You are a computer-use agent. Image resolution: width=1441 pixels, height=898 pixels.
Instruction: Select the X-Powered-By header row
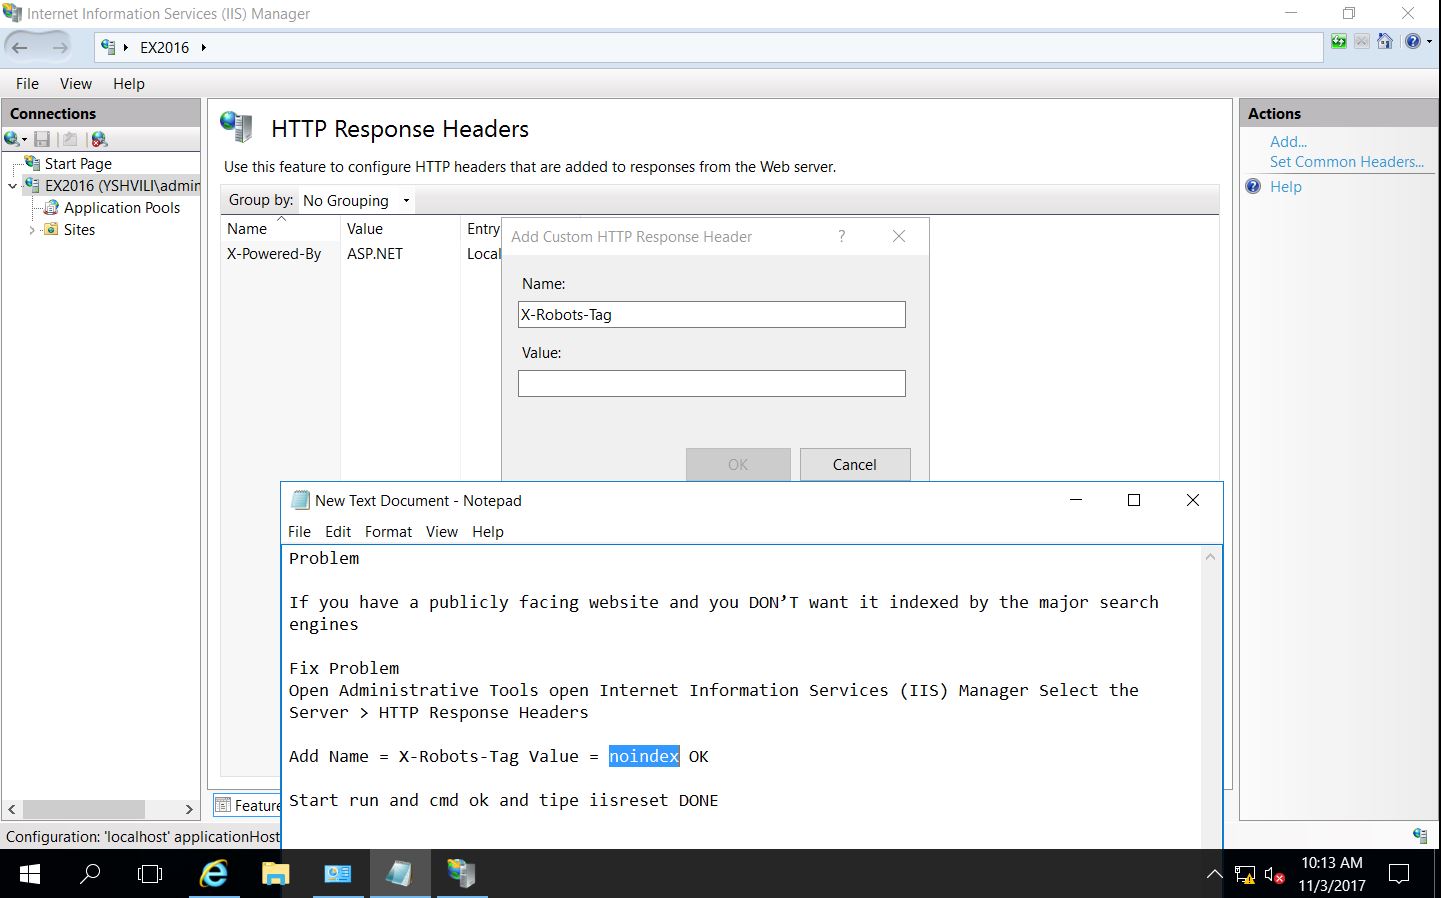pos(361,253)
